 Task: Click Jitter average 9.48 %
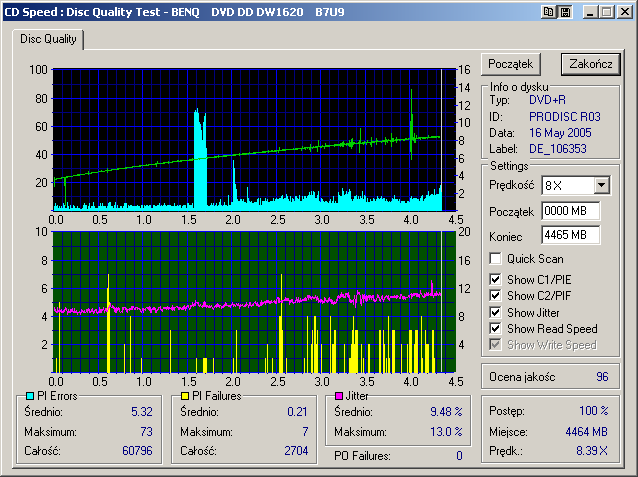[x=446, y=412]
